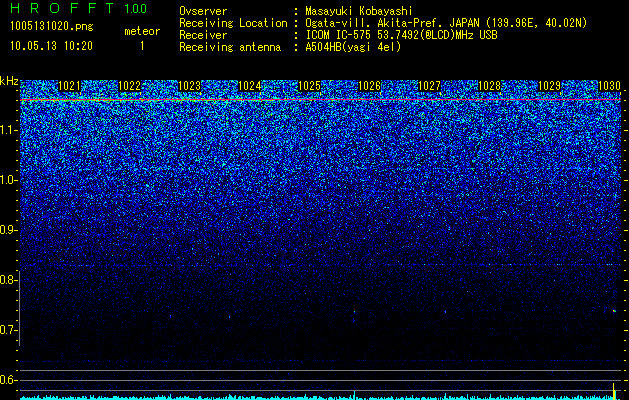Image resolution: width=629 pixels, height=400 pixels.
Task: Click the red horizontal line below time markers
Action: (320, 99)
